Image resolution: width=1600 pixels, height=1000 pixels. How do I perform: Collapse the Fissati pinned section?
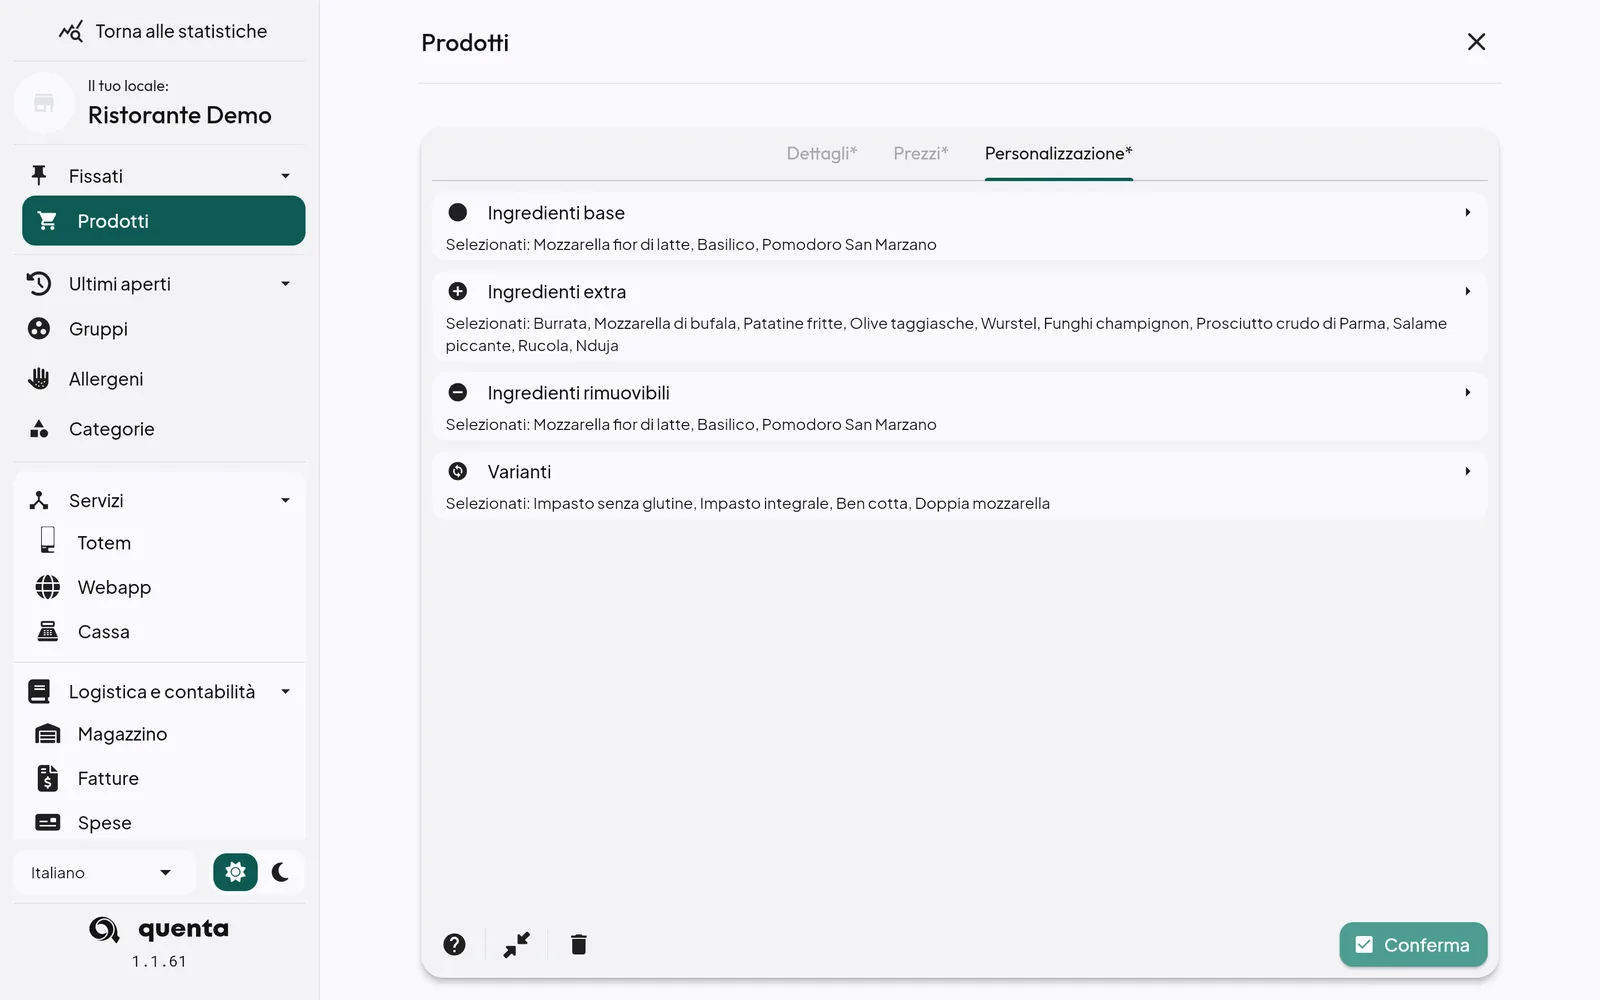point(285,176)
